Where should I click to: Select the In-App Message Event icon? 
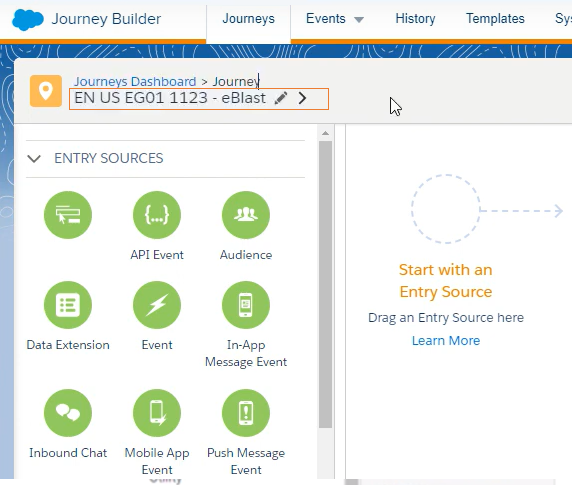246,305
